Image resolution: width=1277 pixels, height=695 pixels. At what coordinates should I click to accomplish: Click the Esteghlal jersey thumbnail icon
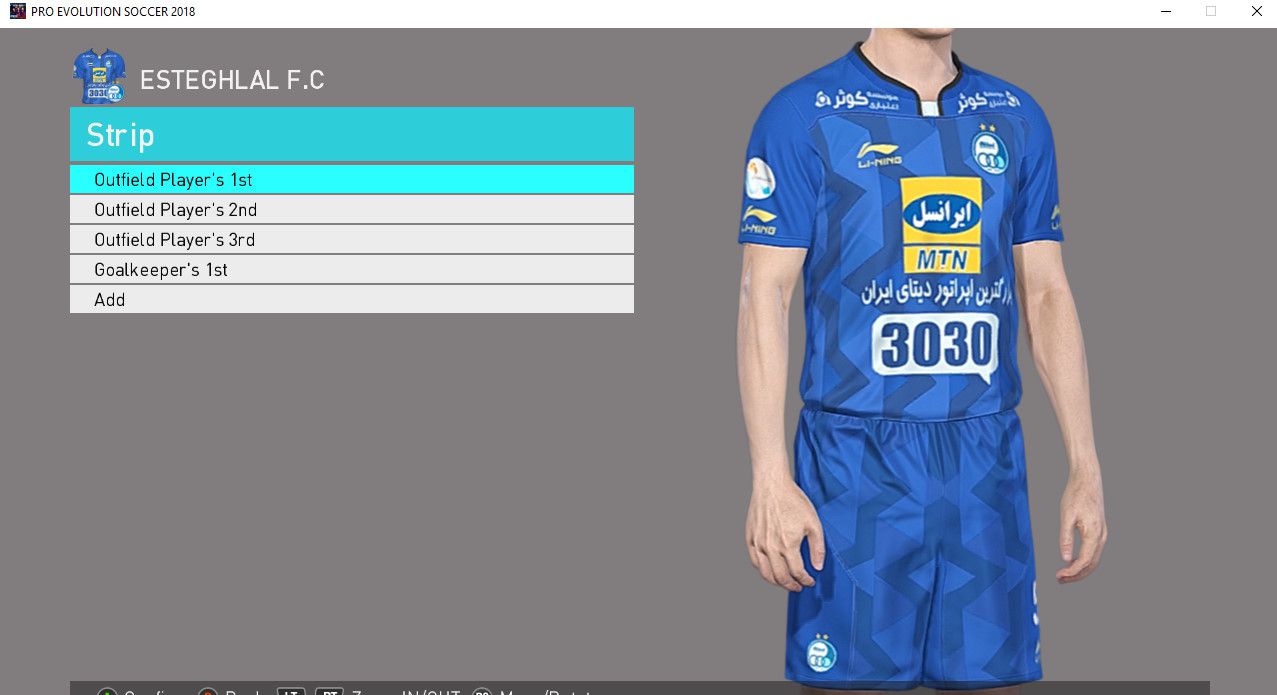[x=99, y=77]
